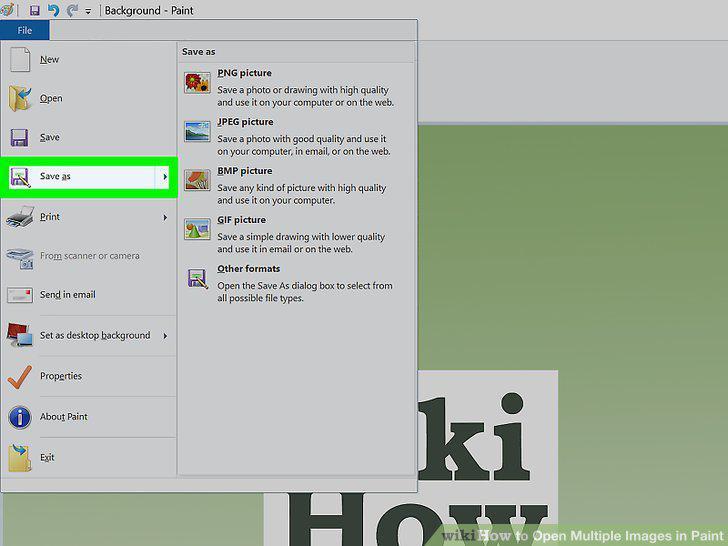The height and width of the screenshot is (546, 728).
Task: Open the File tab
Action: (x=25, y=31)
